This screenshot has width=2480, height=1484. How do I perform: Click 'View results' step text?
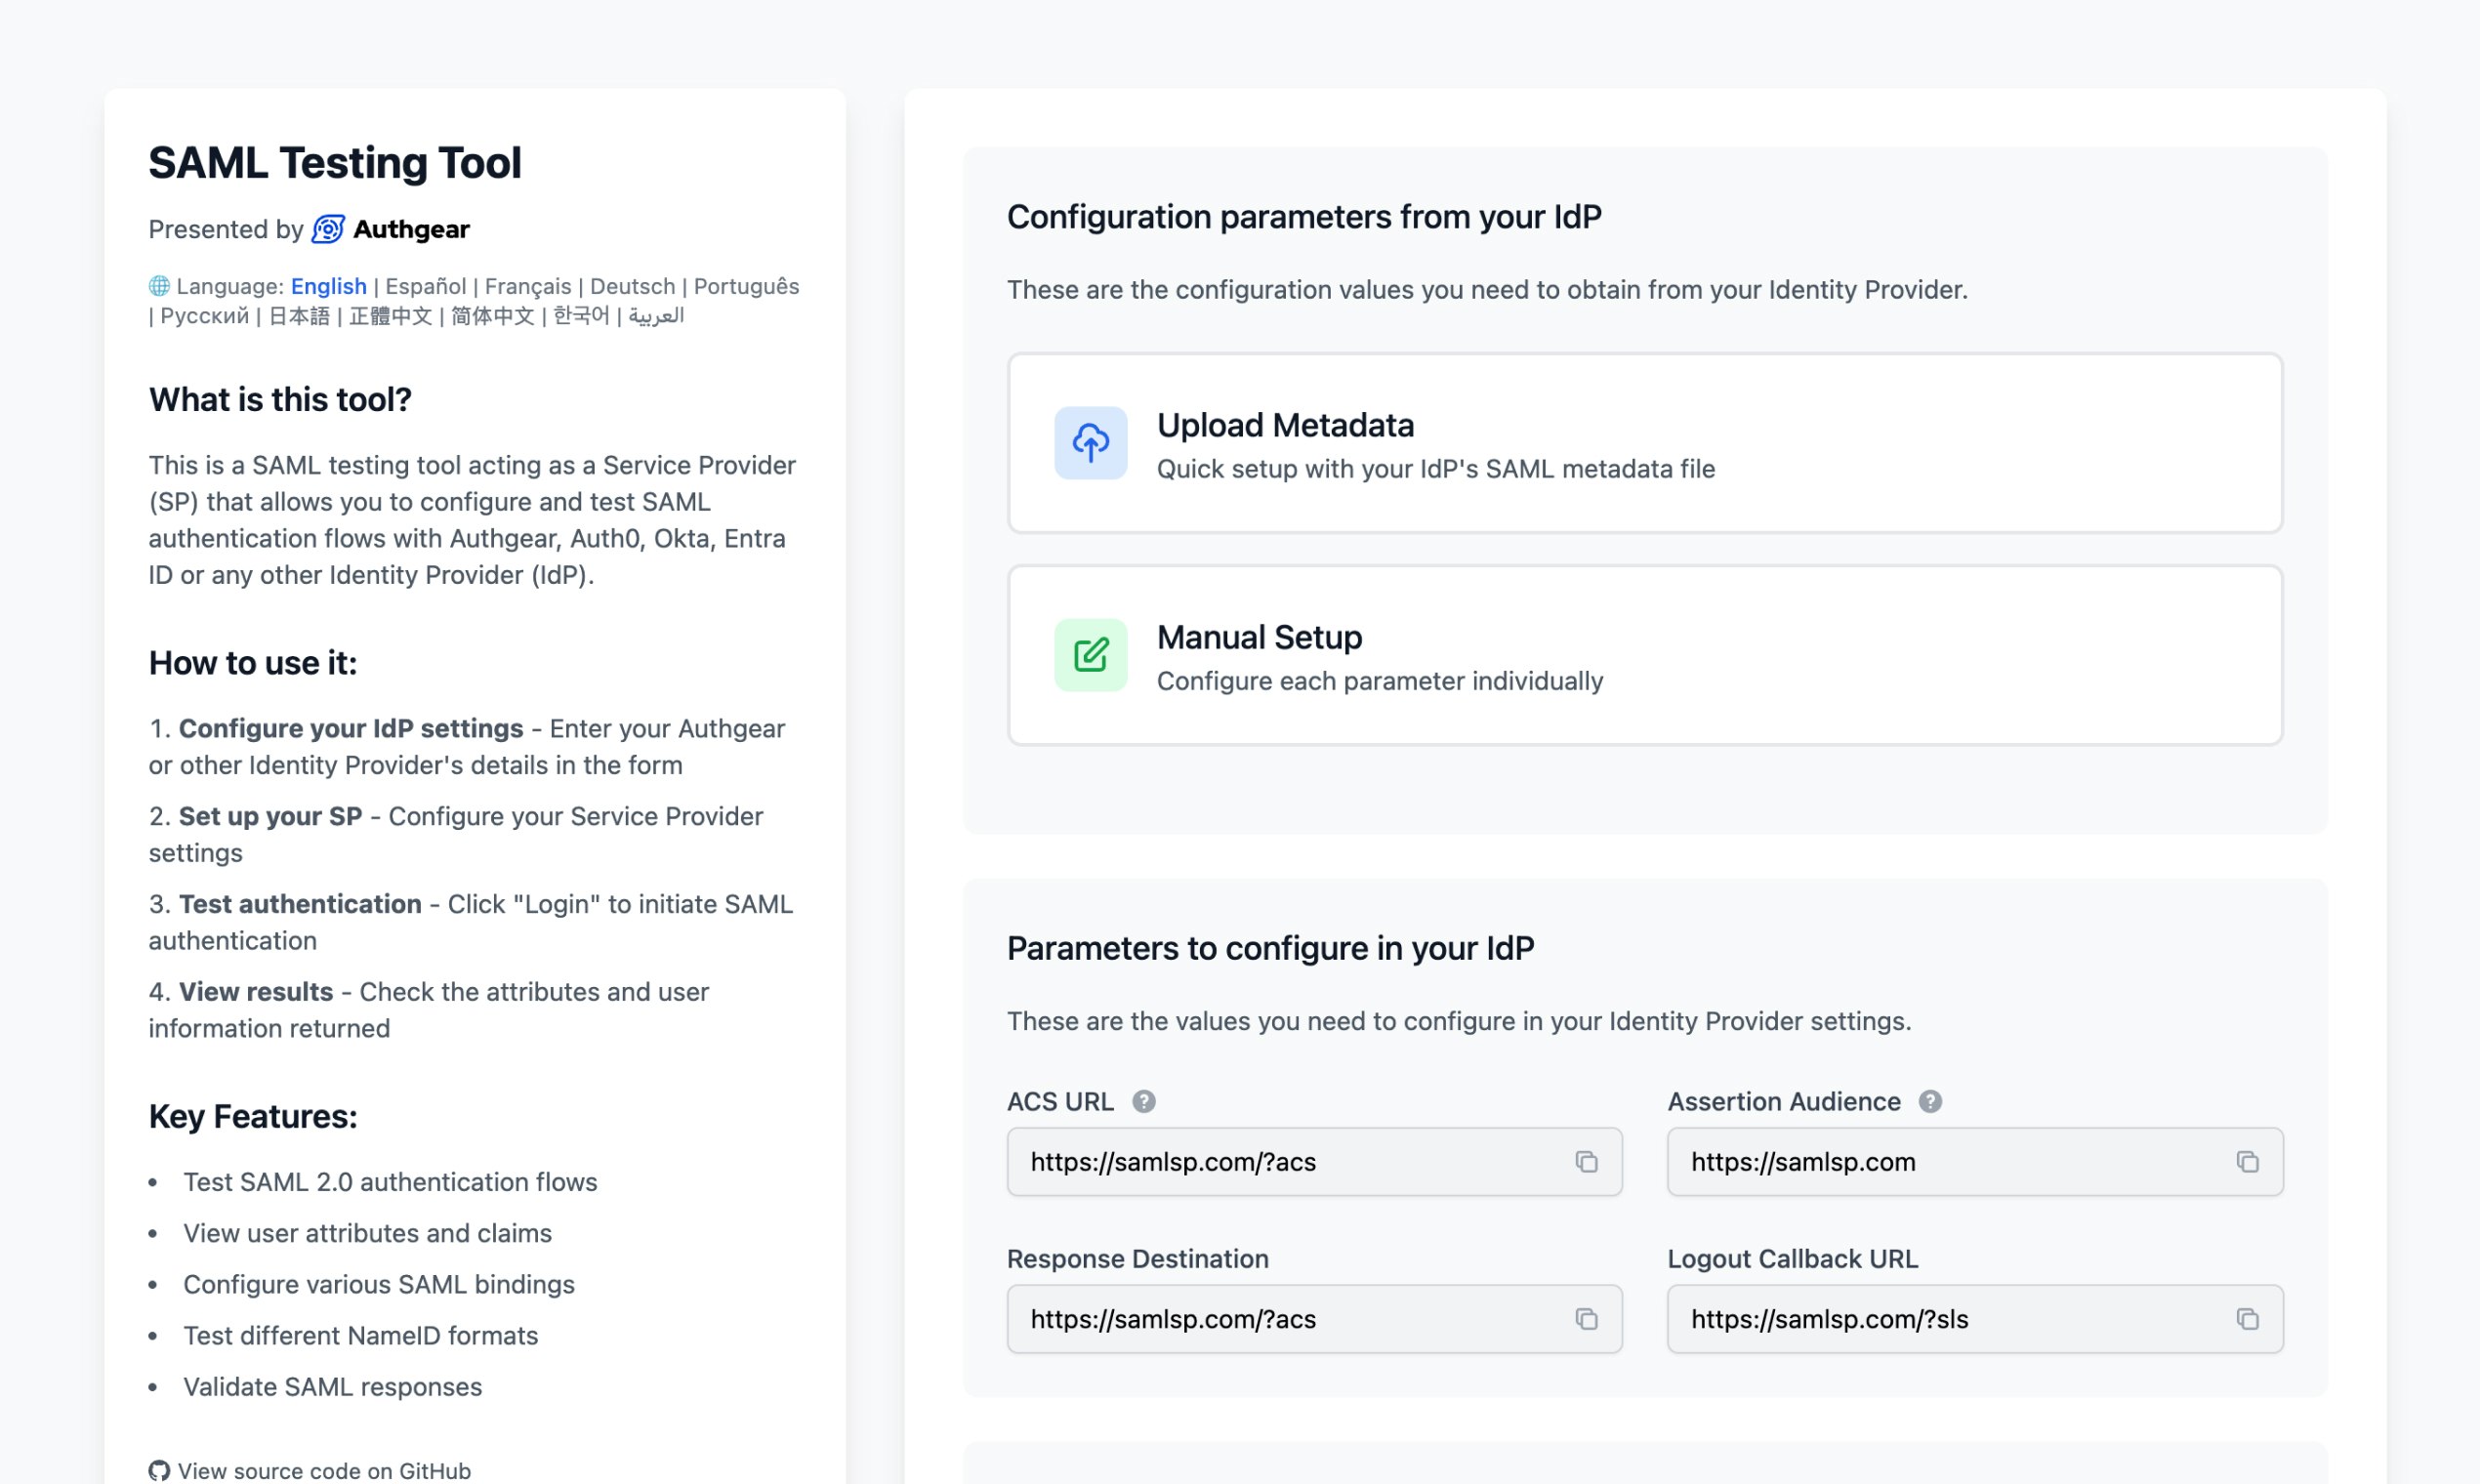[x=256, y=991]
